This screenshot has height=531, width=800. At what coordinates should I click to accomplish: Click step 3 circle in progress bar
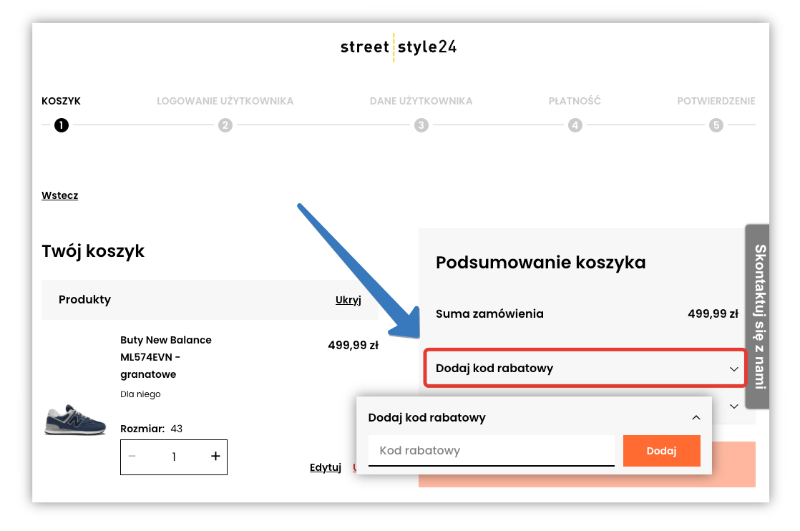point(421,125)
